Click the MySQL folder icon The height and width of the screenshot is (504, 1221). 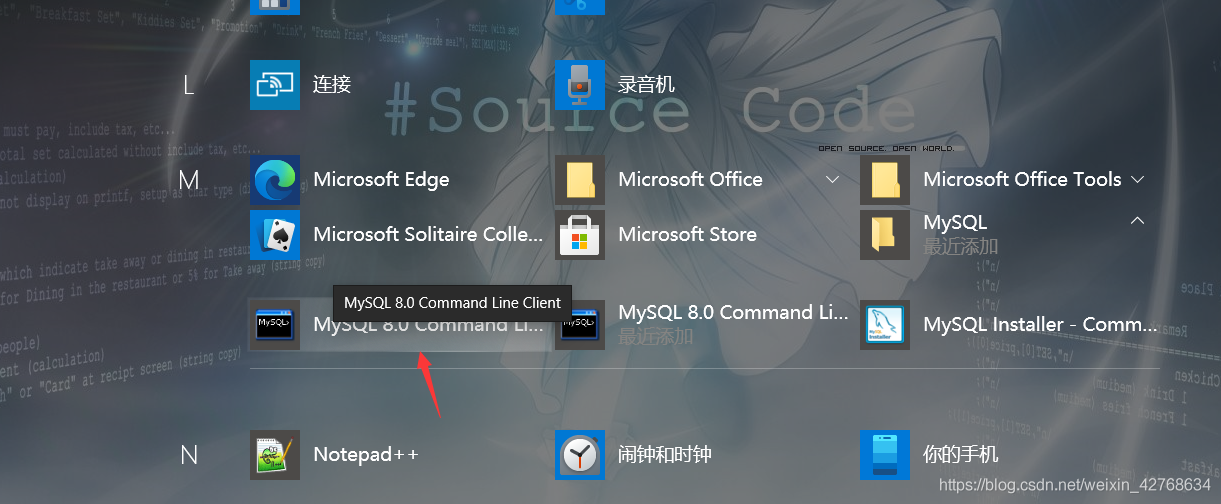tap(885, 235)
